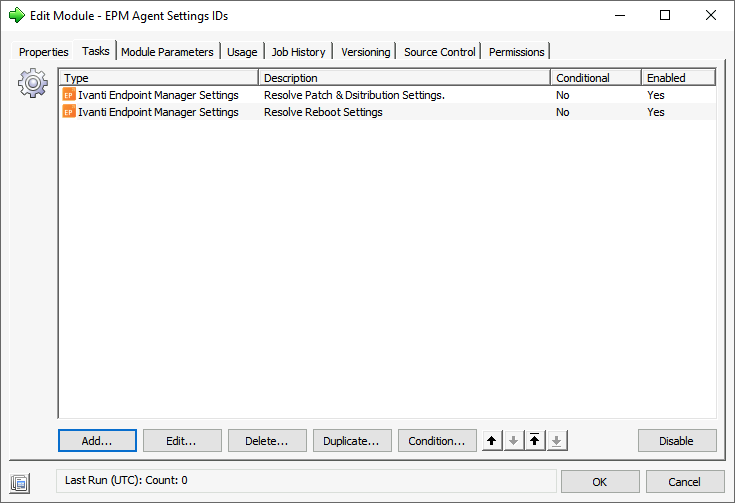Click the log icon near Last Run
Screen dimensions: 735x503
pos(20,483)
